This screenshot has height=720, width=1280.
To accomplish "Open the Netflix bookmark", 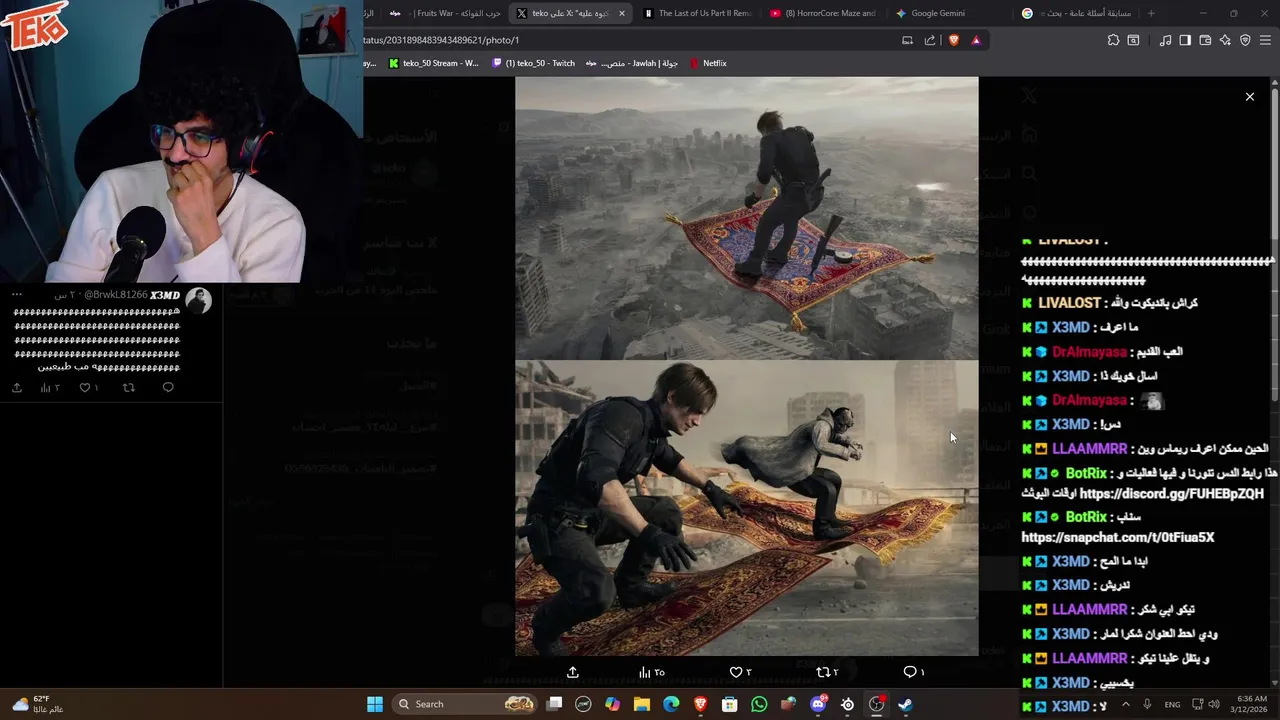I will pos(708,63).
